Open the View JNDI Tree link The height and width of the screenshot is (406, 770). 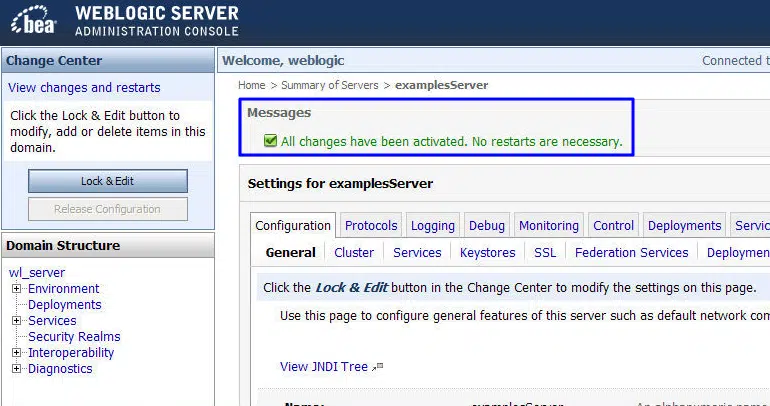324,367
